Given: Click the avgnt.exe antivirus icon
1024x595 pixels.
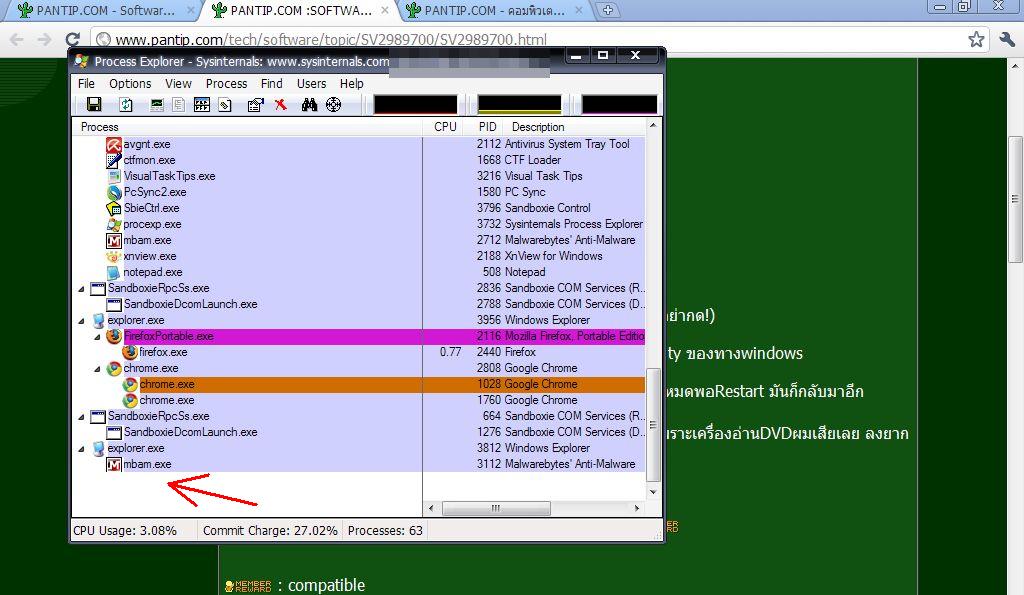Looking at the screenshot, I should coord(114,144).
